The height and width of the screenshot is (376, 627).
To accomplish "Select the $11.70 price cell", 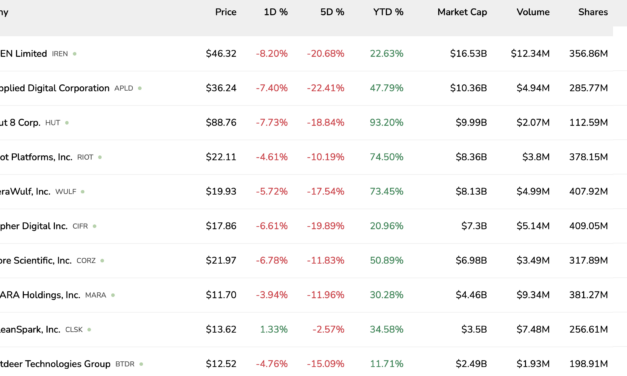I will pos(221,295).
